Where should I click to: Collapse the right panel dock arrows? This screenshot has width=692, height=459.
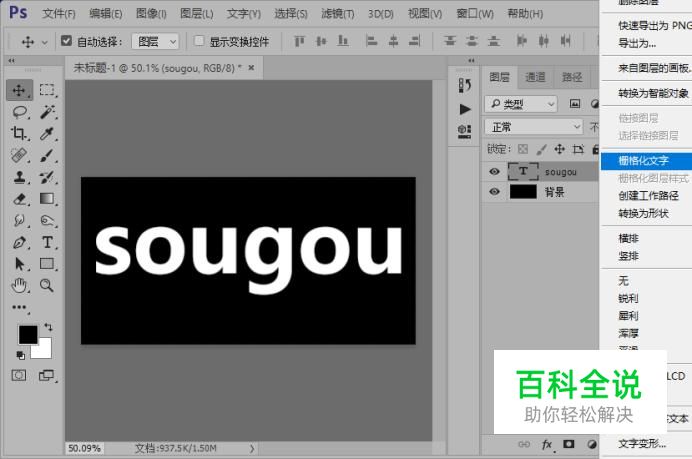471,60
